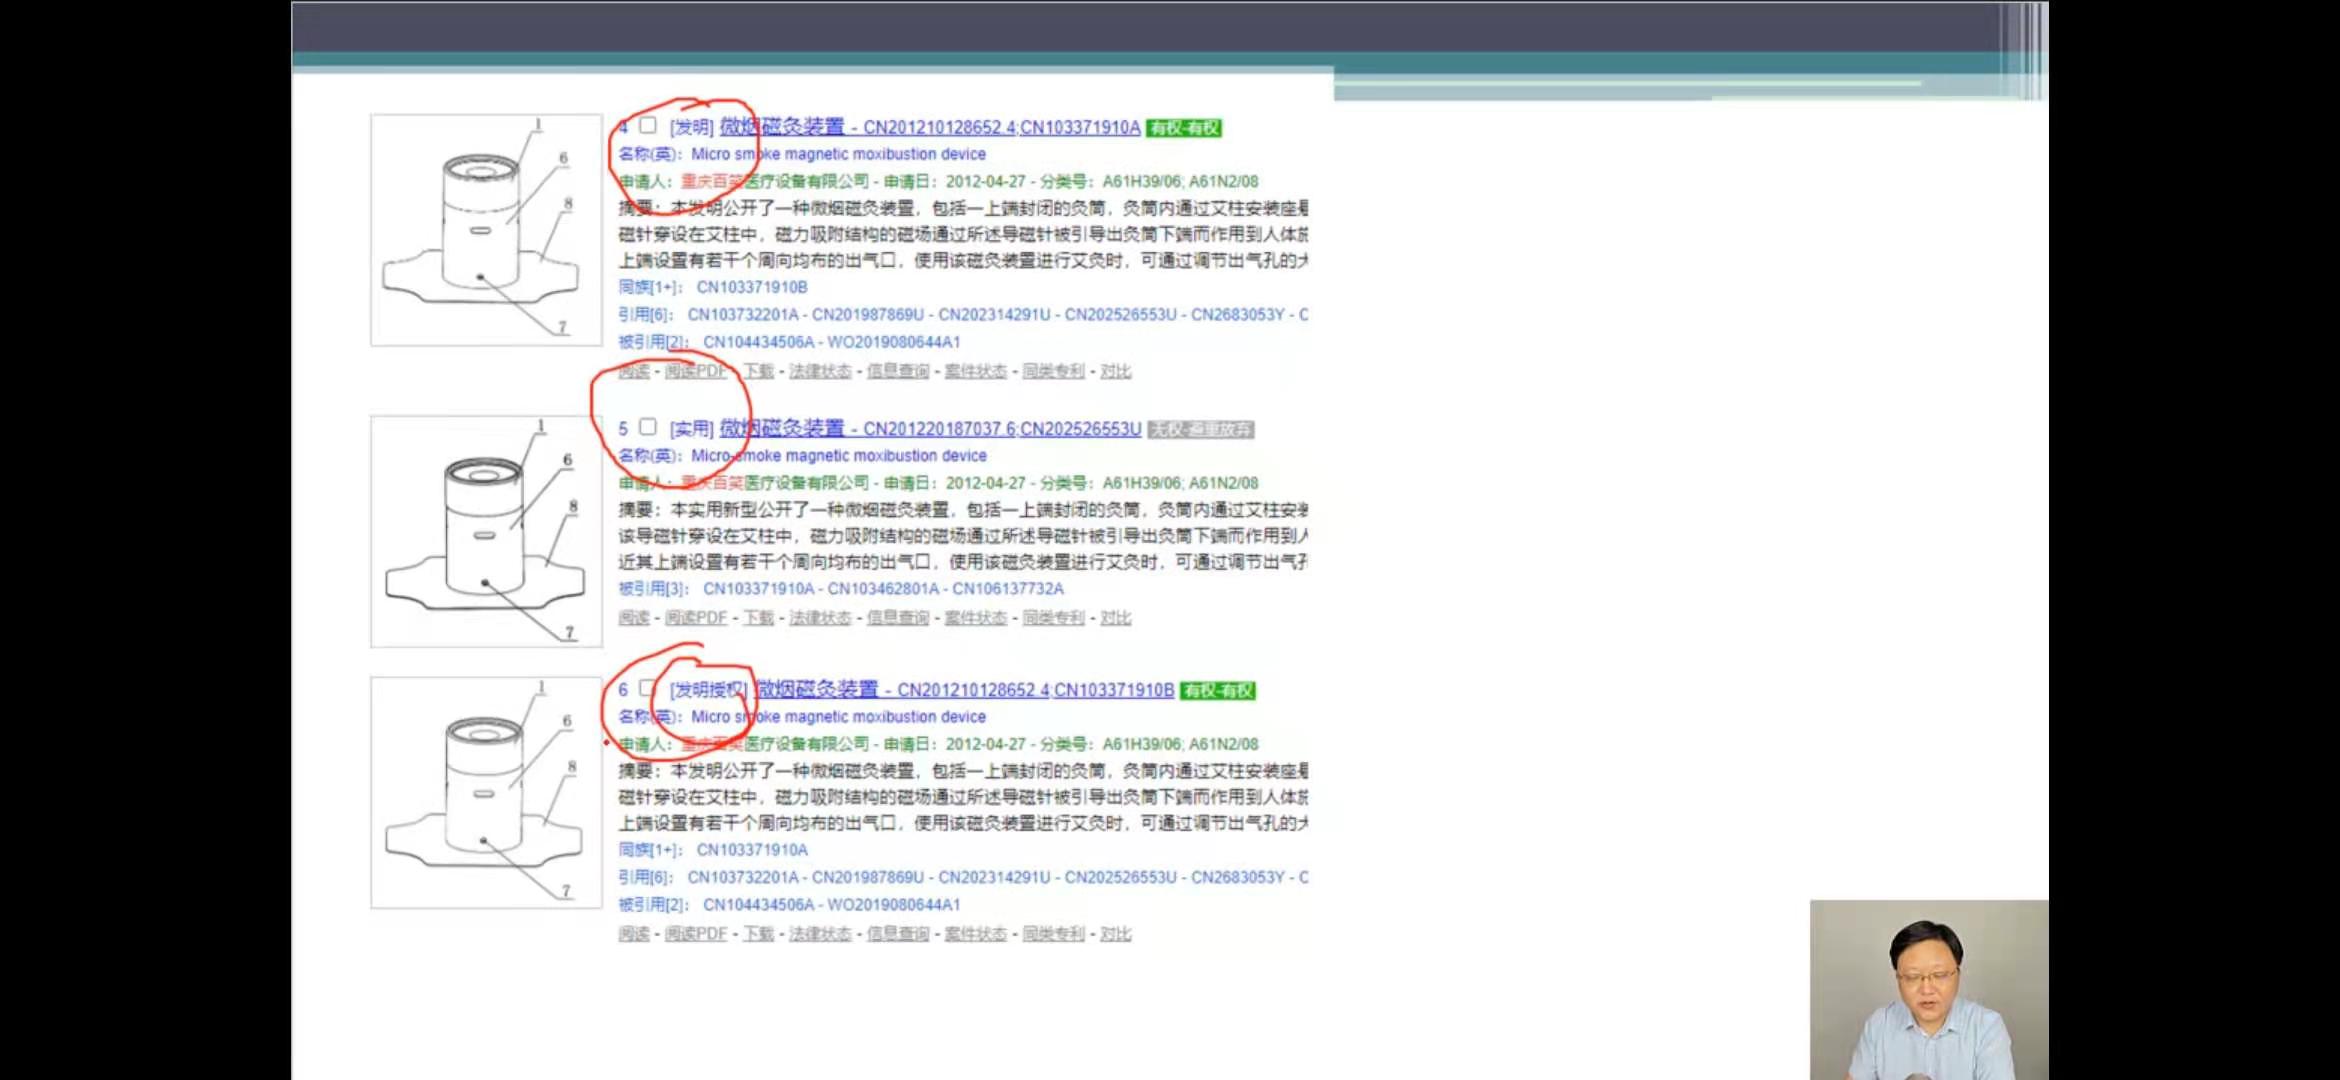Open family patent CN103371910B under result 4
The height and width of the screenshot is (1080, 2340).
pos(751,287)
